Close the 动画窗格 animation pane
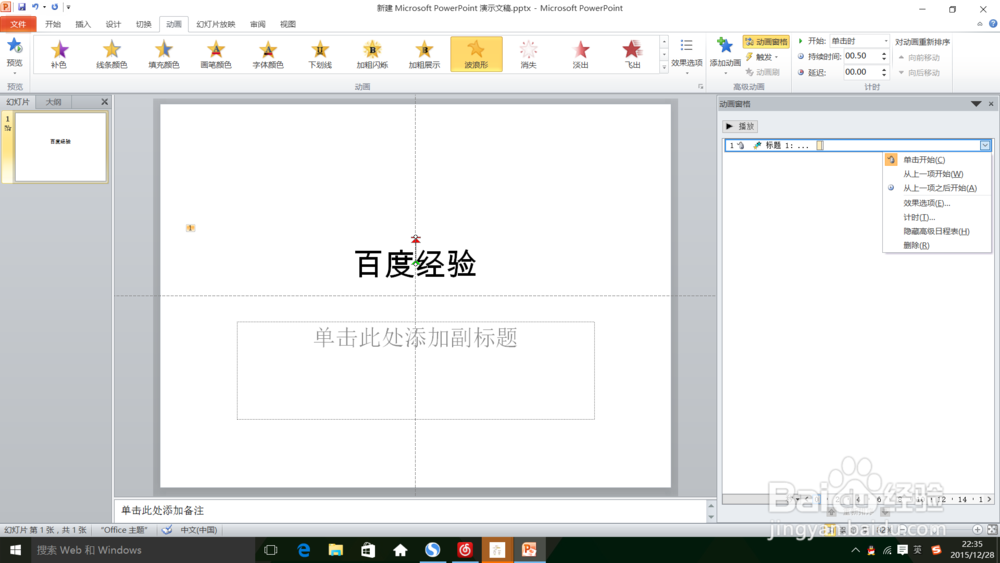Screen dimensions: 1000x563 991,104
